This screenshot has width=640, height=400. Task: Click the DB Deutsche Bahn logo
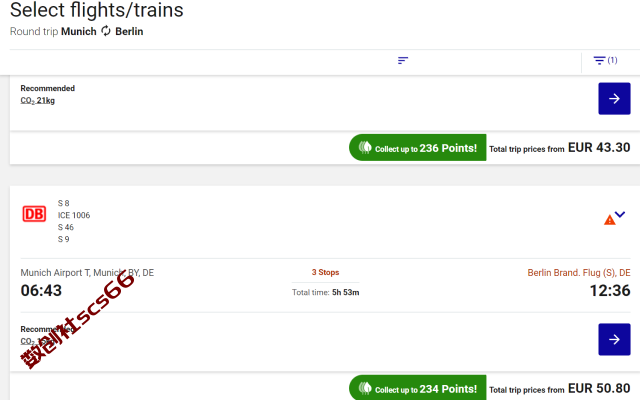(x=34, y=214)
